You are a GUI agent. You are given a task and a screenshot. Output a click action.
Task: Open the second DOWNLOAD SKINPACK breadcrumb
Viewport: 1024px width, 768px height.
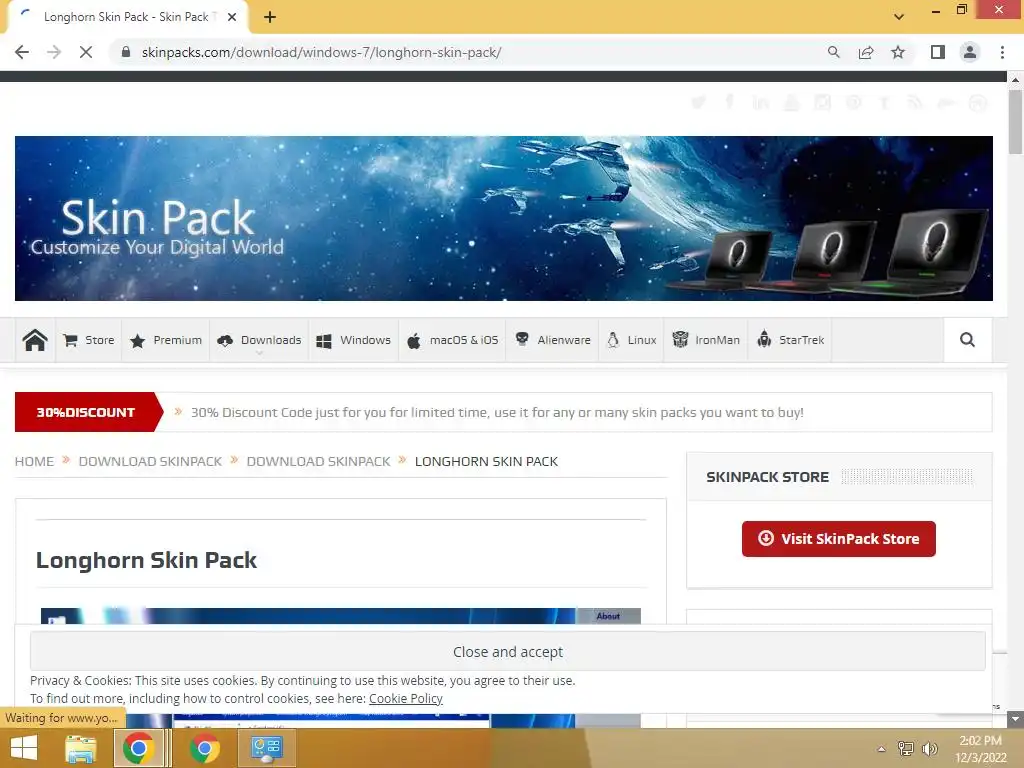click(x=318, y=461)
